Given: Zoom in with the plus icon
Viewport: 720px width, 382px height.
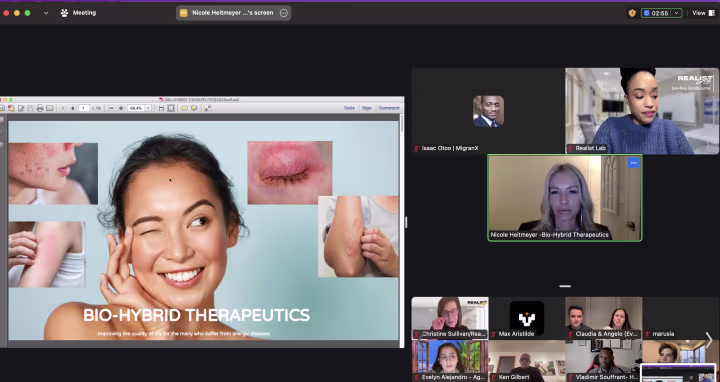Looking at the screenshot, I should pos(121,108).
